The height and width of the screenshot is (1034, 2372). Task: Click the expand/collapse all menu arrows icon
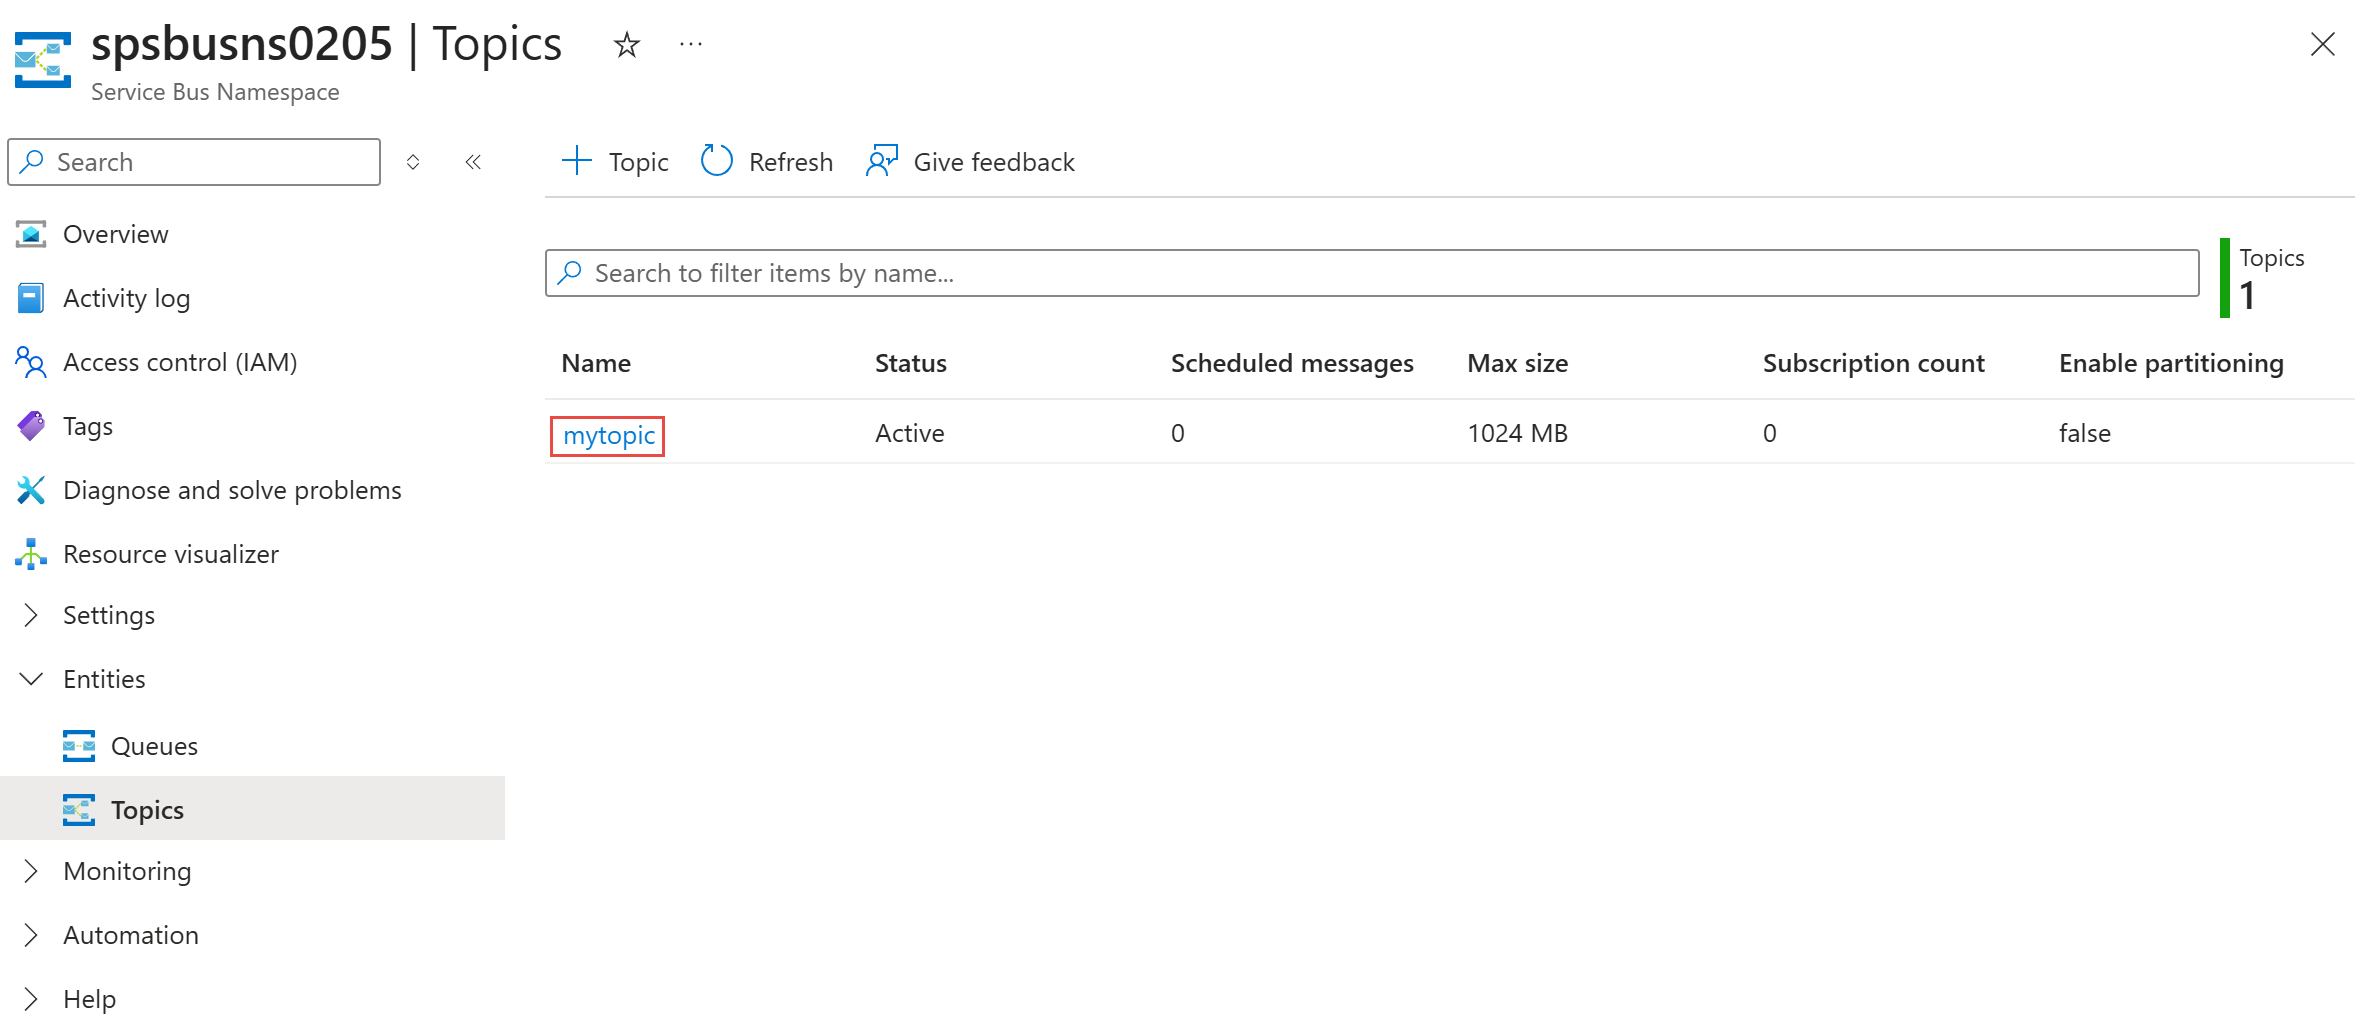413,162
